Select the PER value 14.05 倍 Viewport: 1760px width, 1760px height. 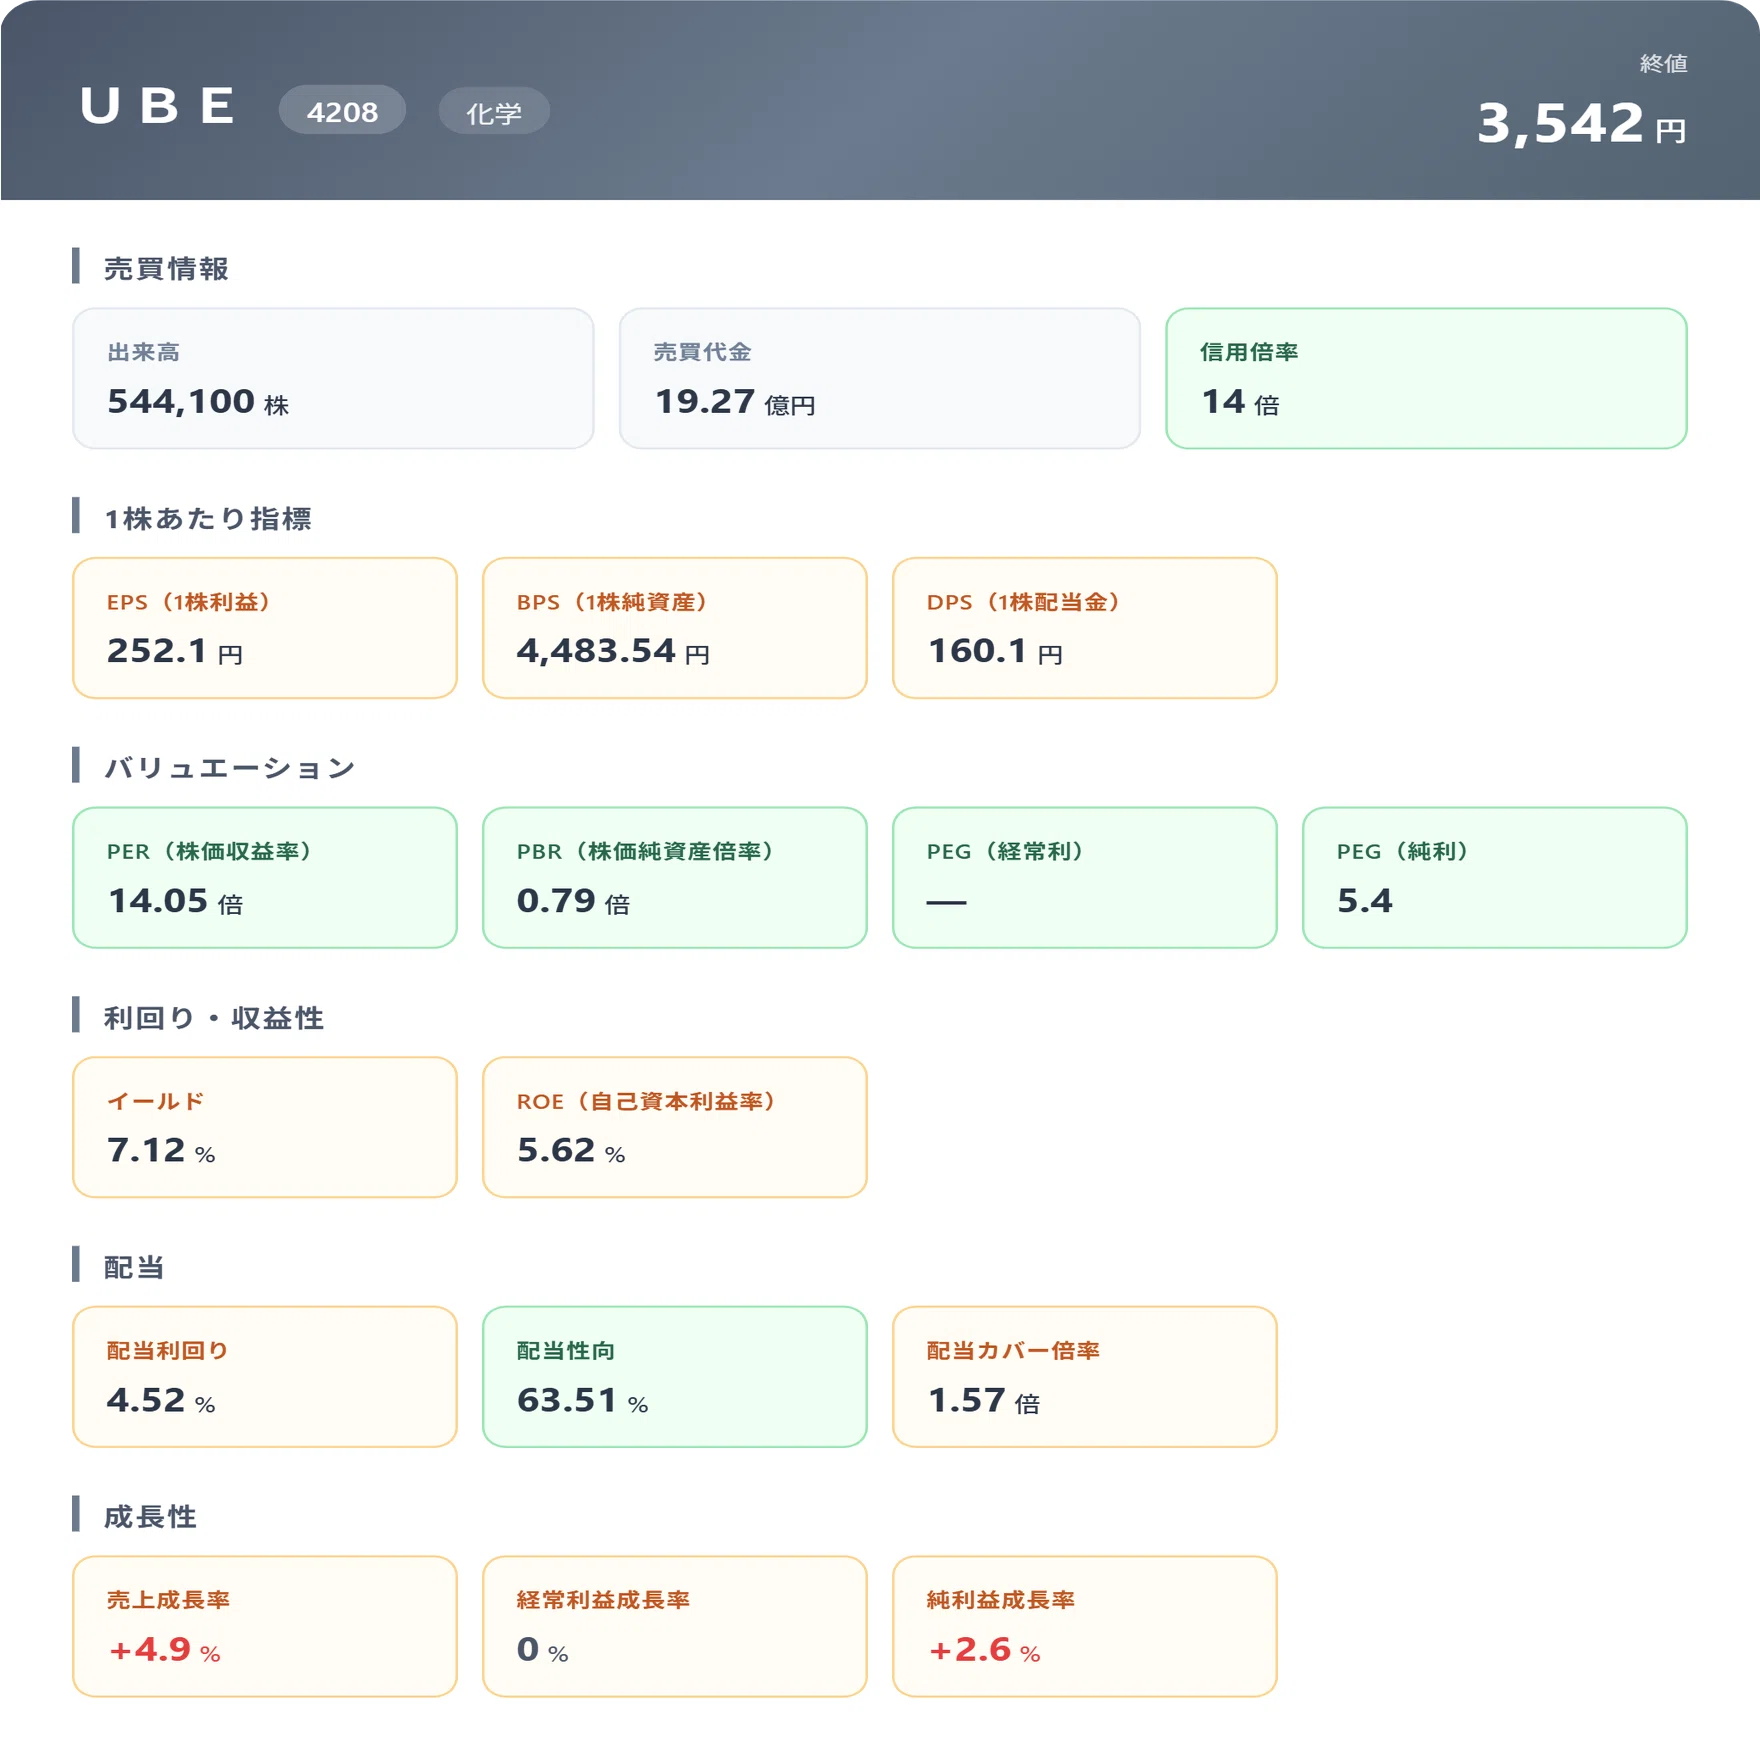pyautogui.click(x=175, y=901)
